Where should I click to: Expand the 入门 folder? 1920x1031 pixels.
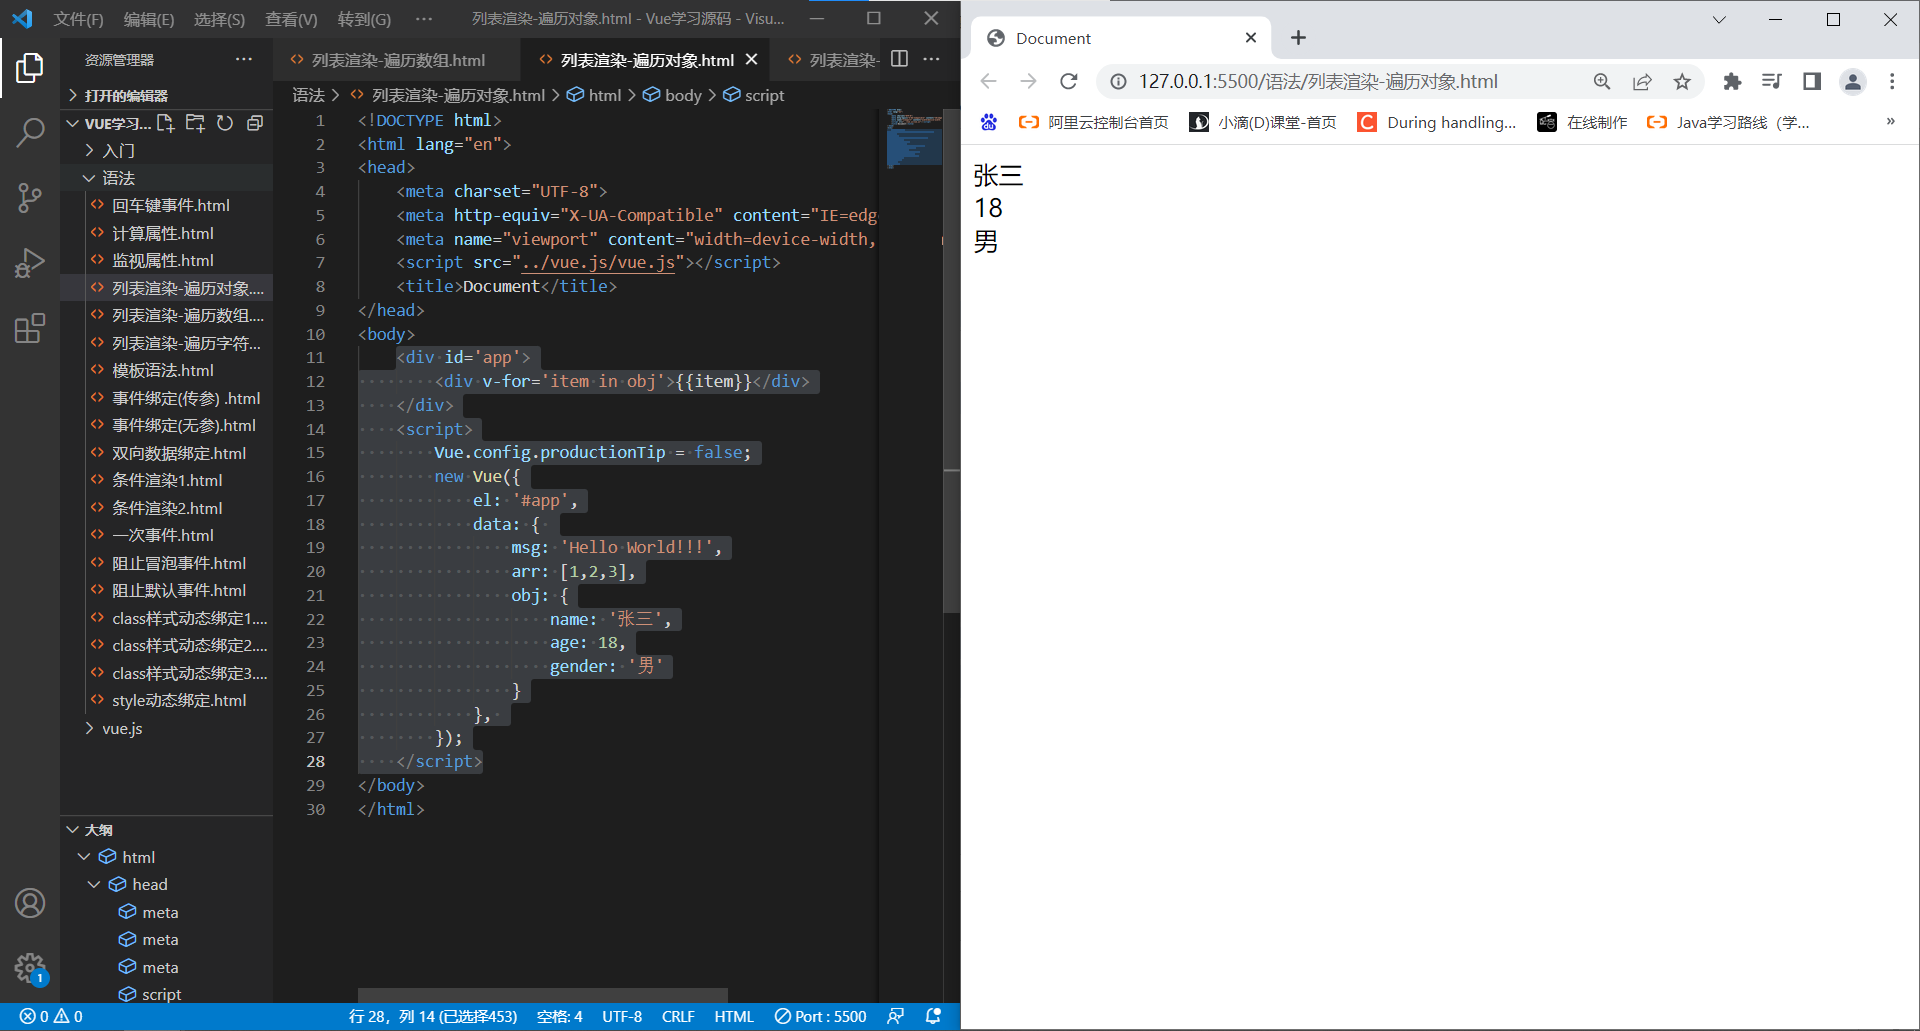pos(118,150)
